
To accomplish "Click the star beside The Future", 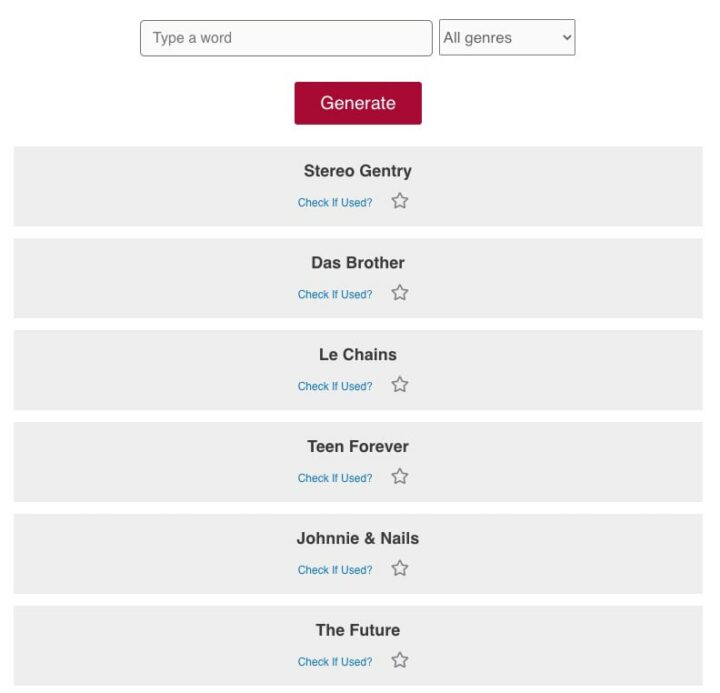I will 400,660.
